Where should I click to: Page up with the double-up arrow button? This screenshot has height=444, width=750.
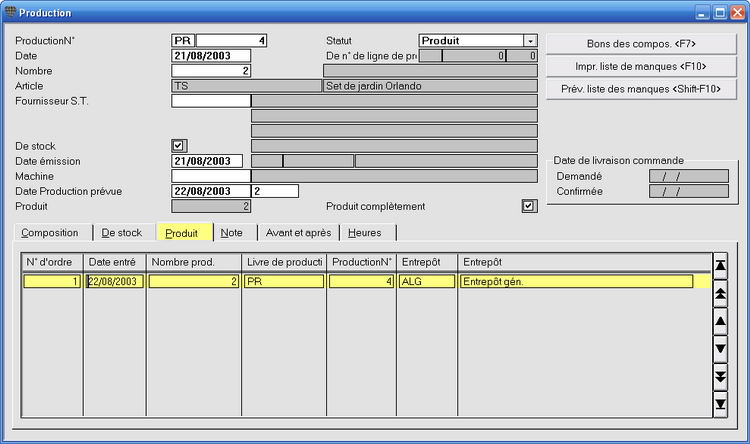pyautogui.click(x=720, y=293)
